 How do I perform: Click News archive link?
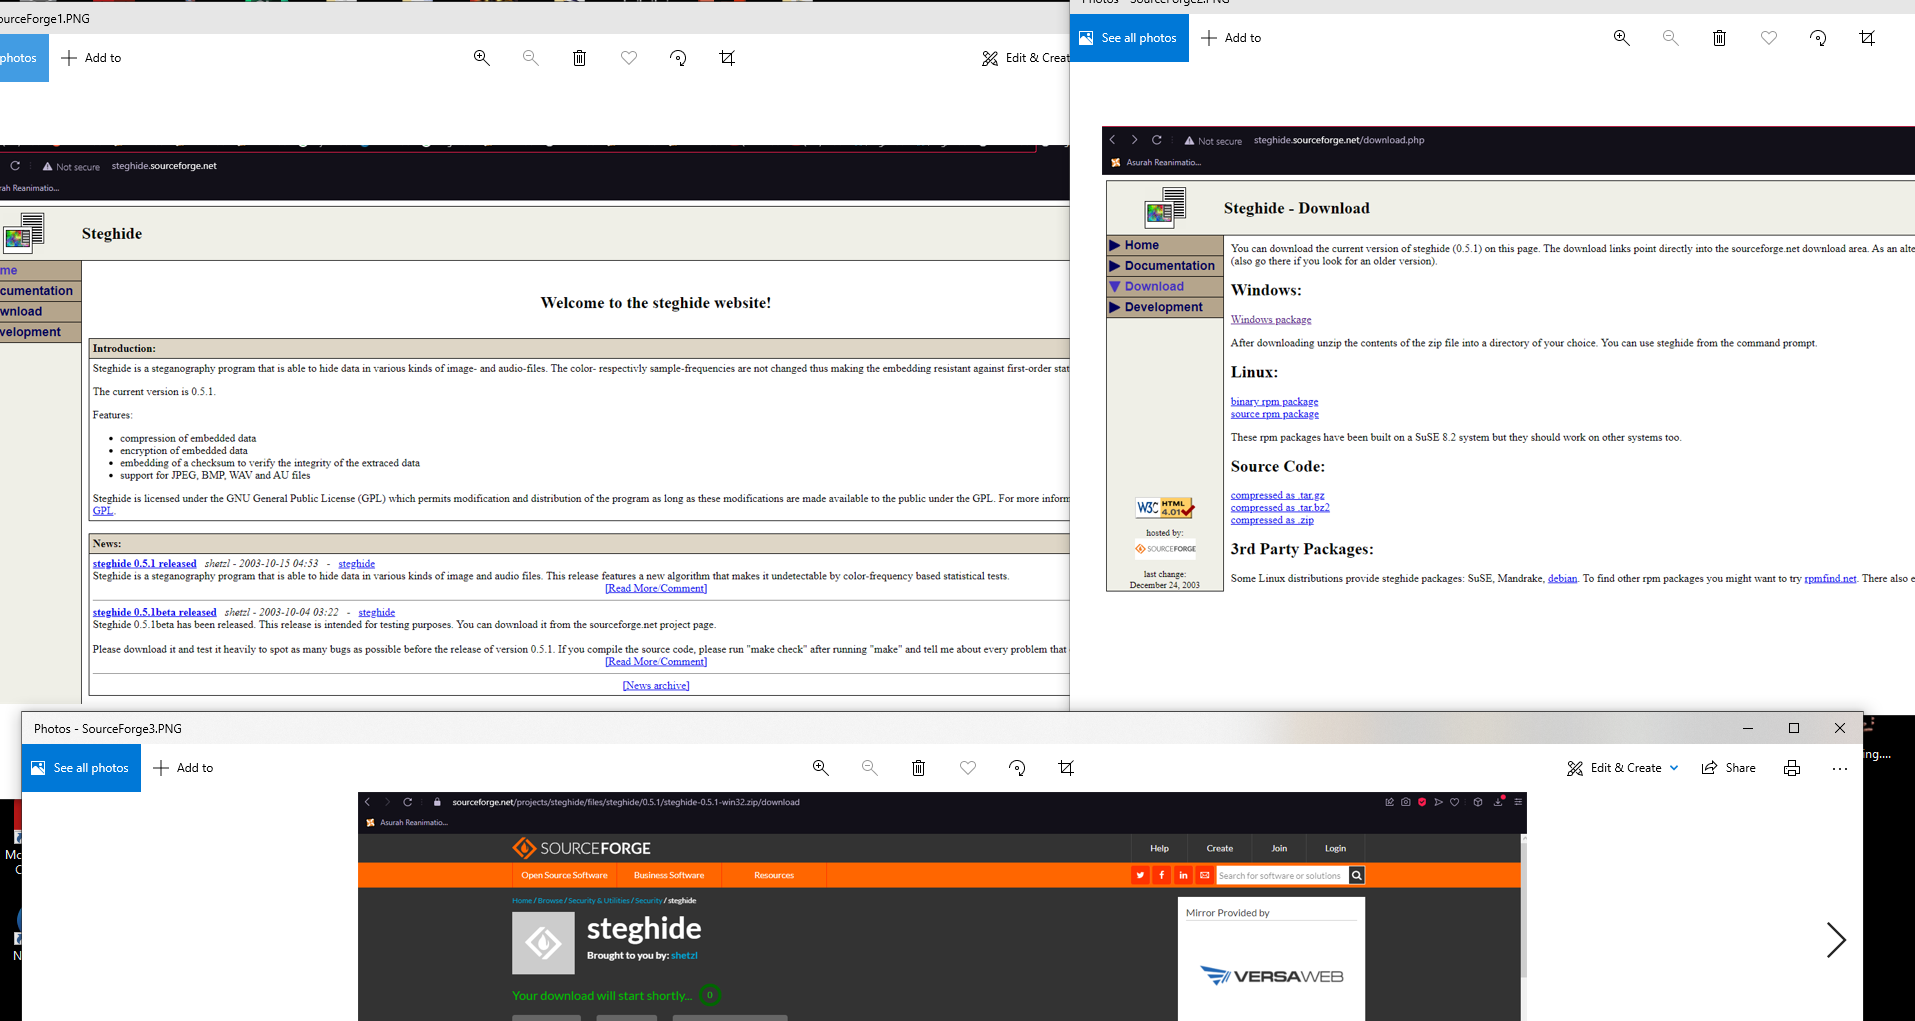pos(656,686)
